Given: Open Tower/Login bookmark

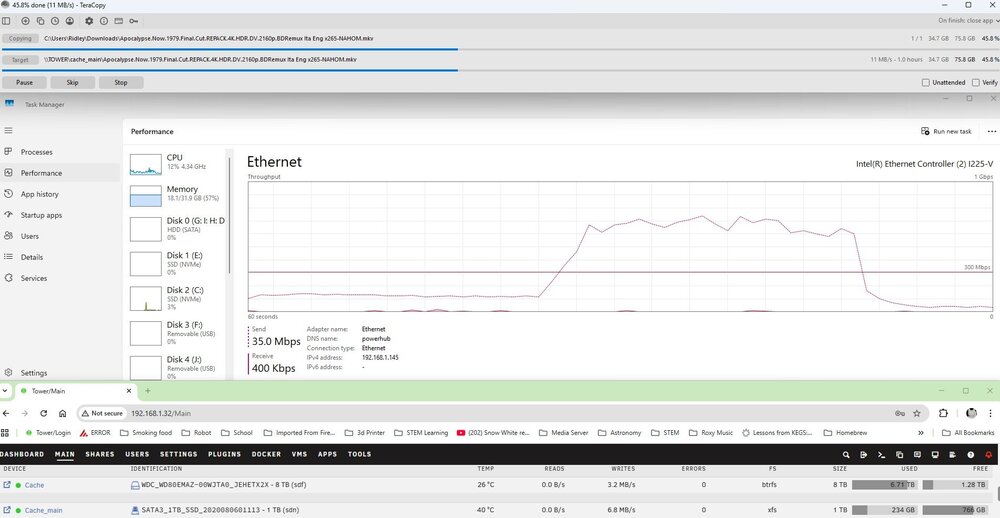Looking at the screenshot, I should [48, 433].
